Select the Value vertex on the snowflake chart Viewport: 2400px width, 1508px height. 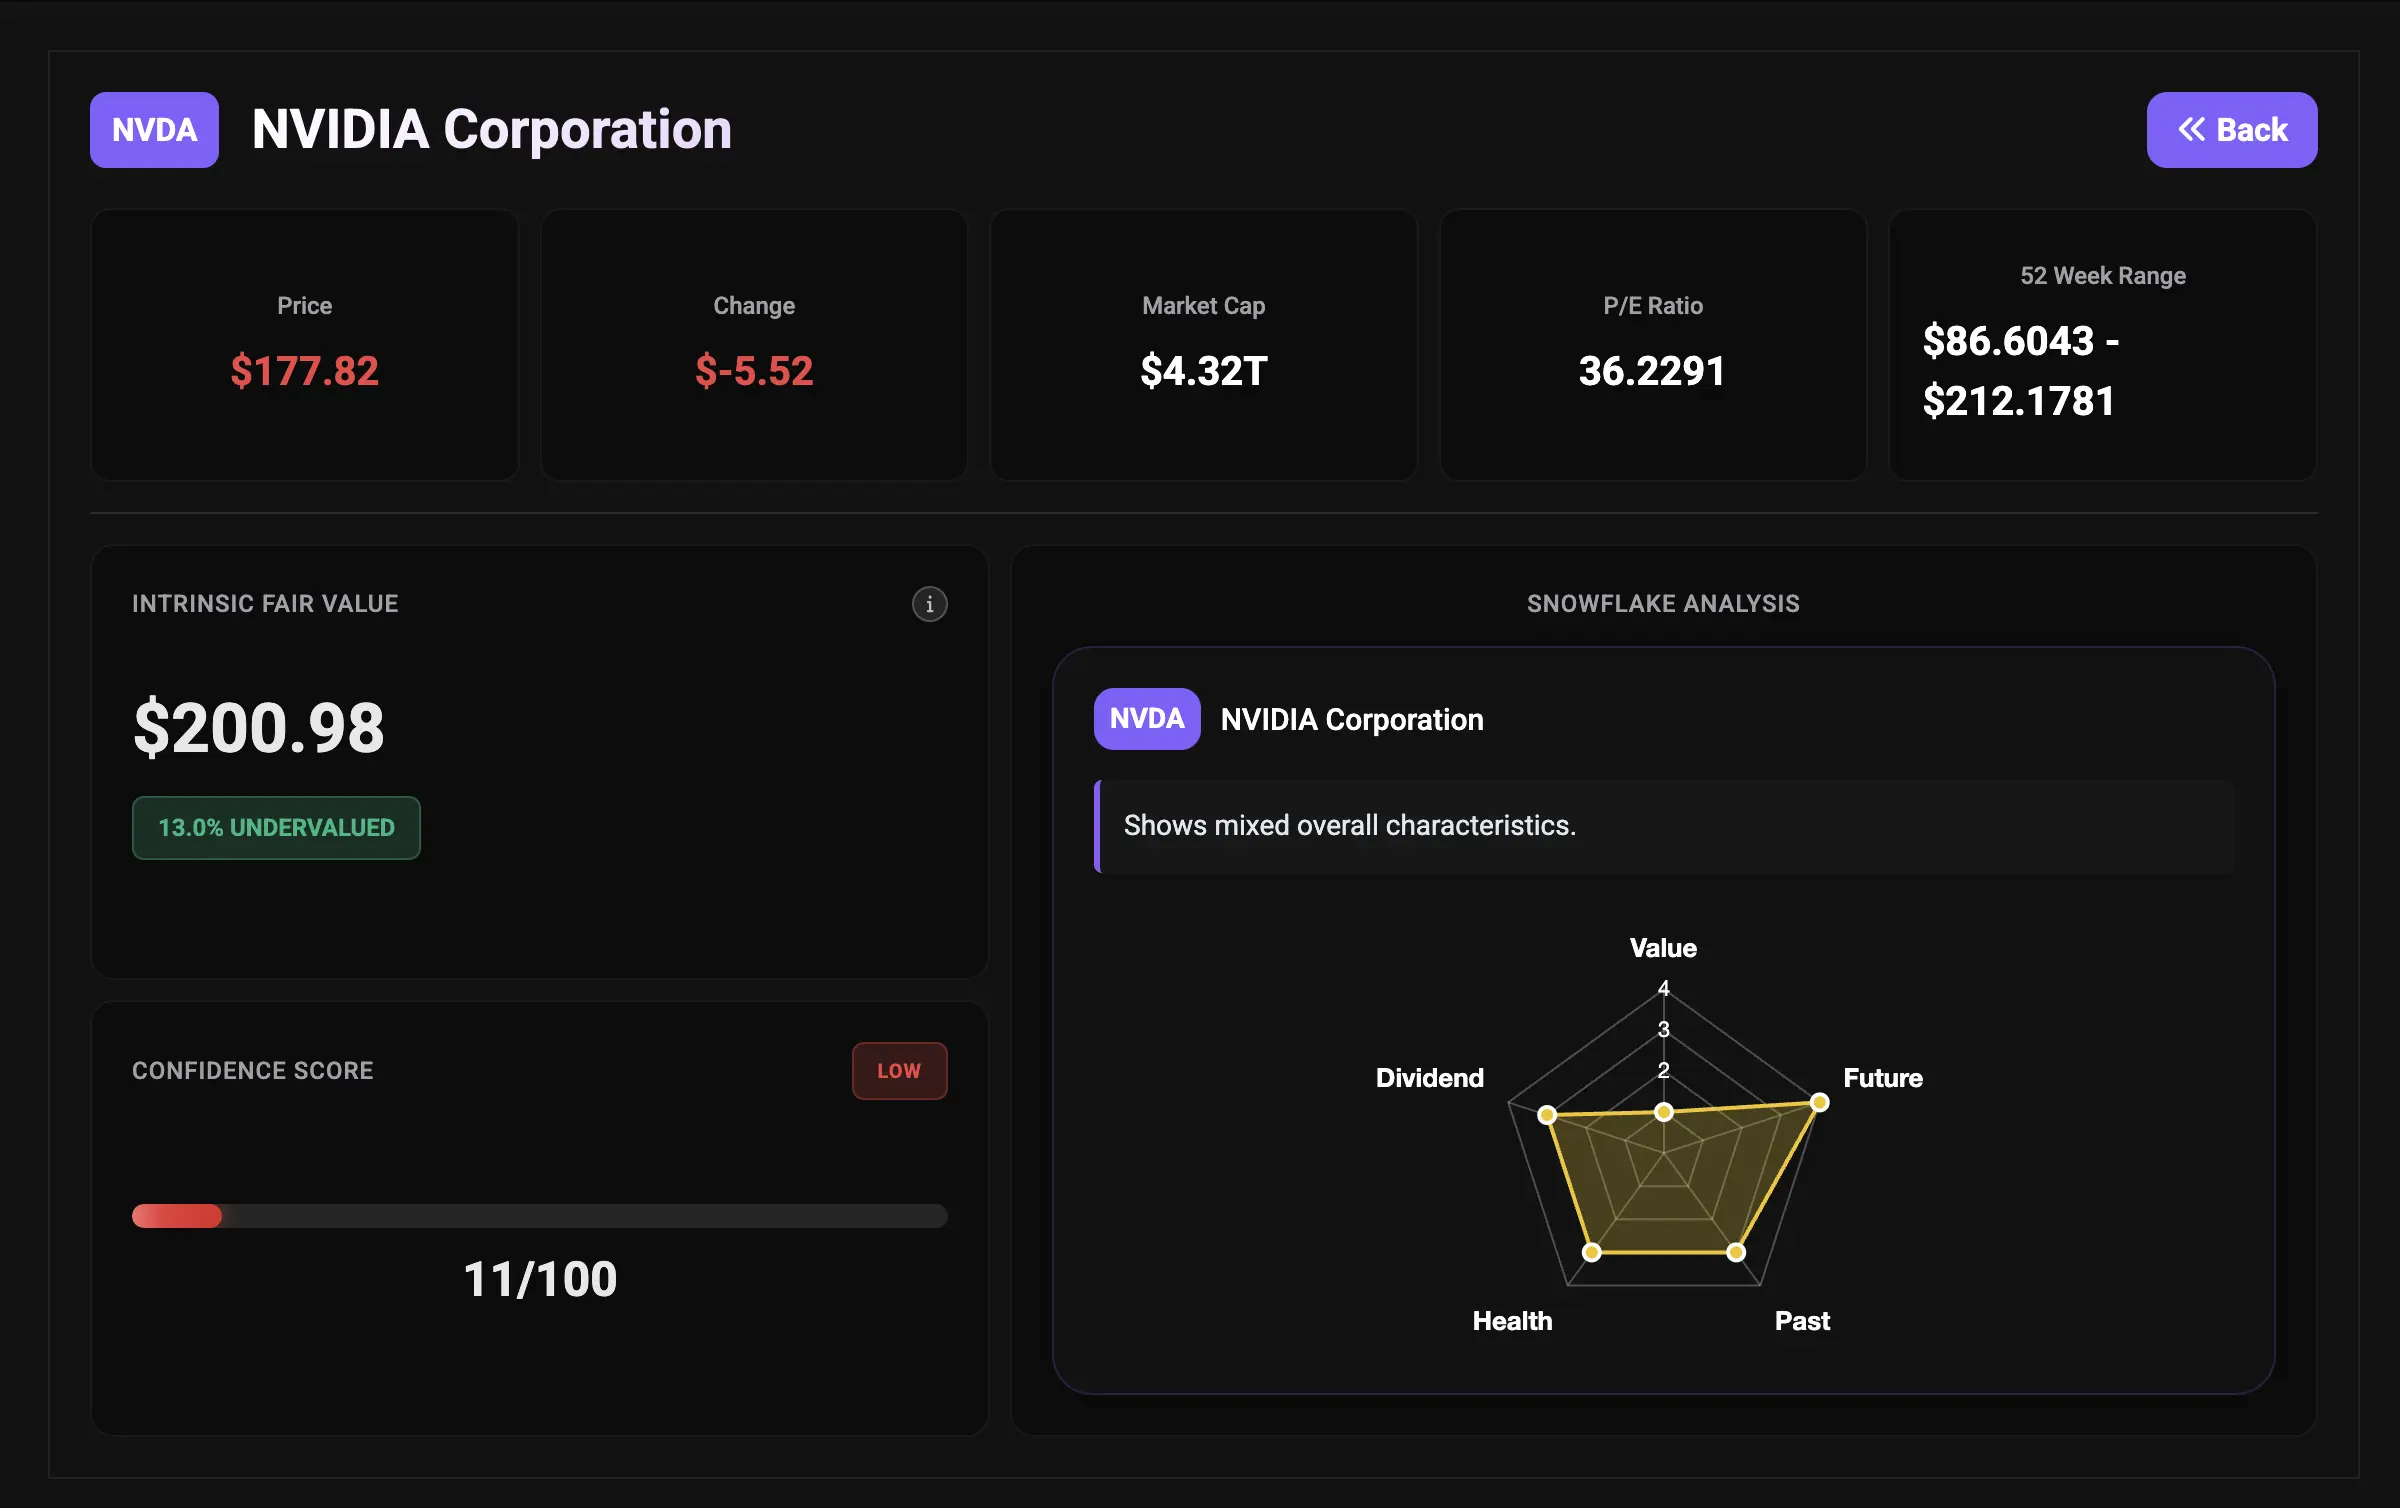(x=1663, y=1110)
